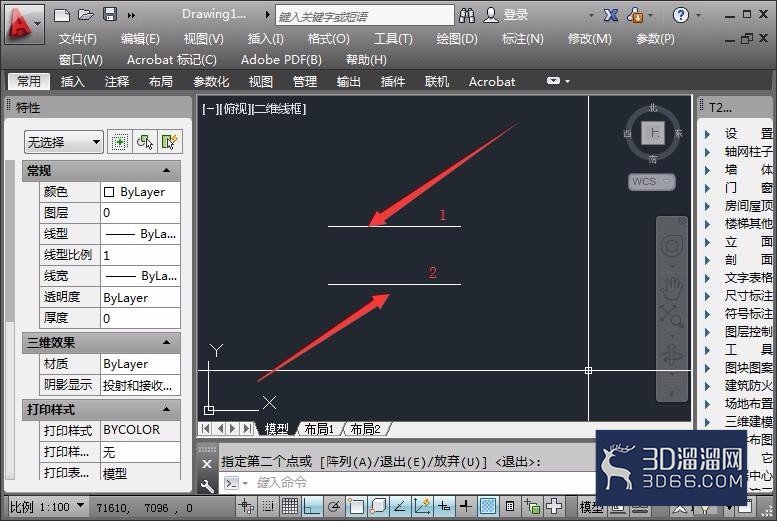Click the Zoom Extents tool on navigation bar

click(x=671, y=315)
